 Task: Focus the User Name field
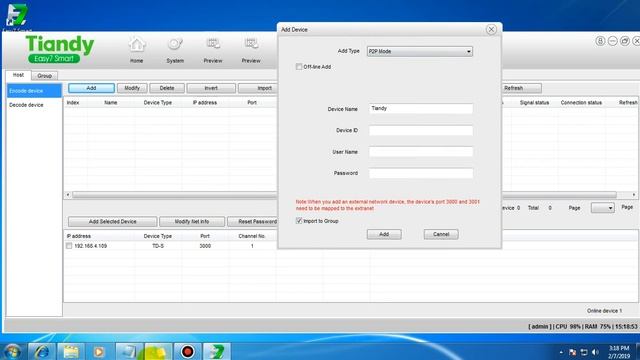click(x=421, y=152)
